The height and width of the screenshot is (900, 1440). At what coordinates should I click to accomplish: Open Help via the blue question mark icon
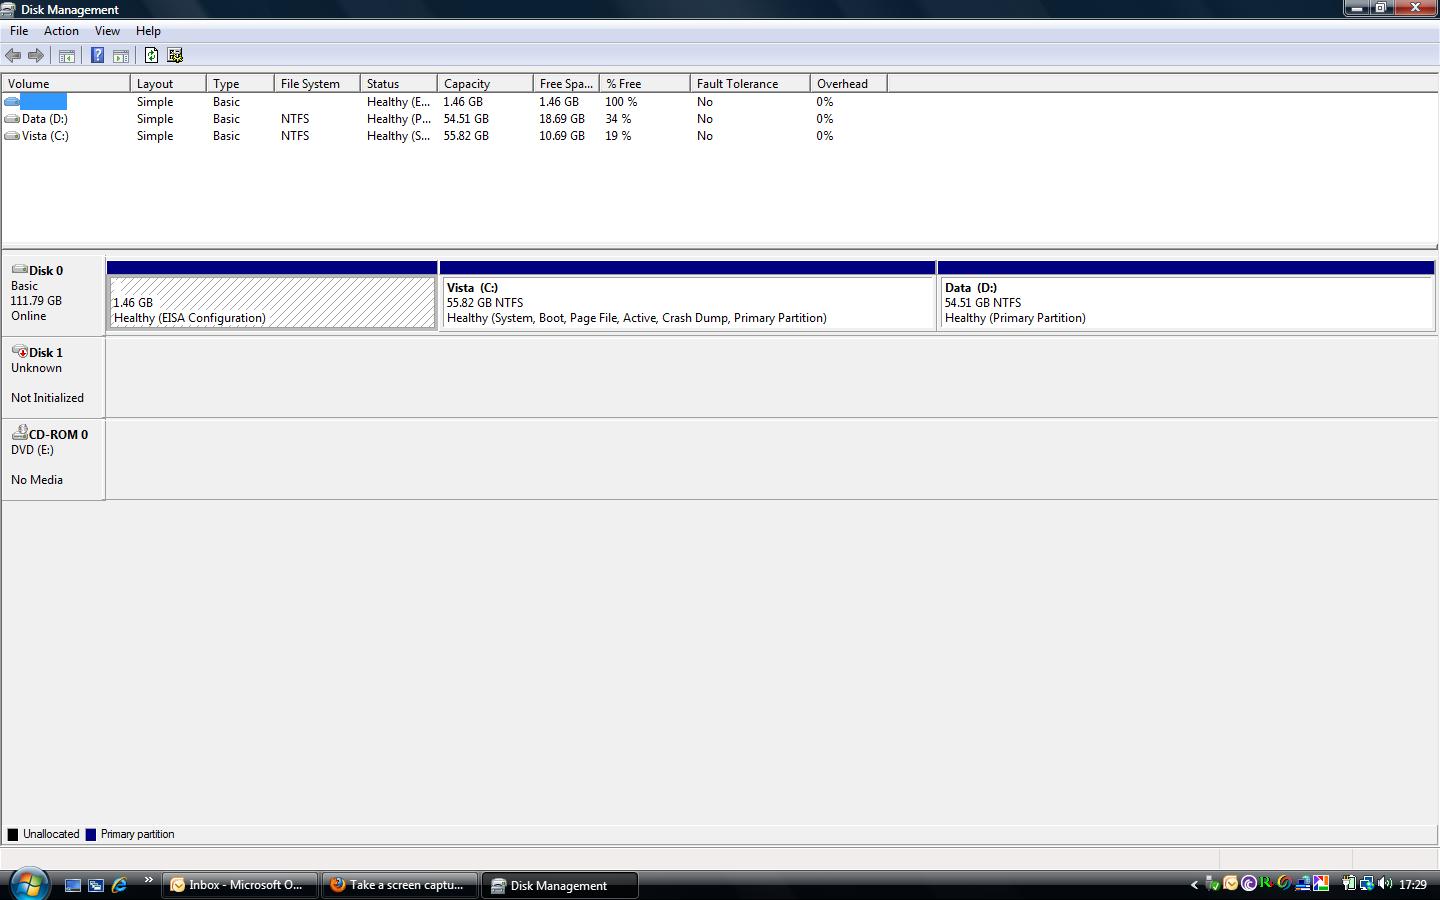click(97, 56)
